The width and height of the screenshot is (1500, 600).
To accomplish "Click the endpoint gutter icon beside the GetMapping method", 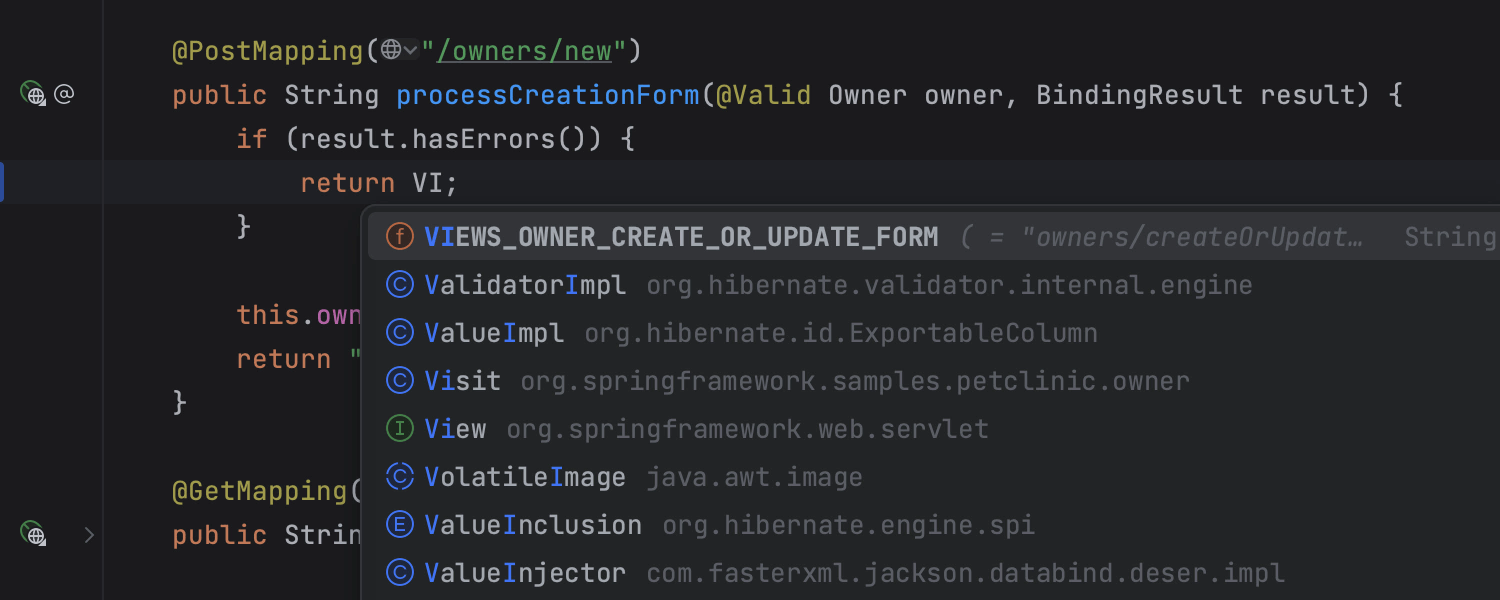I will click(34, 535).
